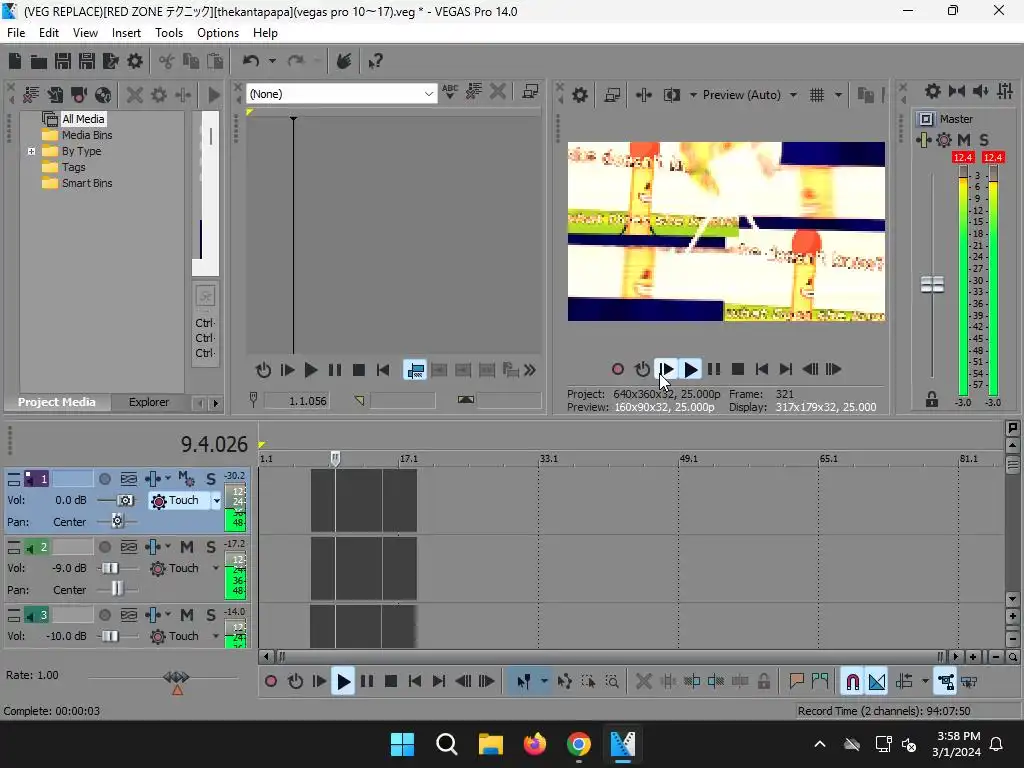Open a project with the folder icon

[x=39, y=61]
